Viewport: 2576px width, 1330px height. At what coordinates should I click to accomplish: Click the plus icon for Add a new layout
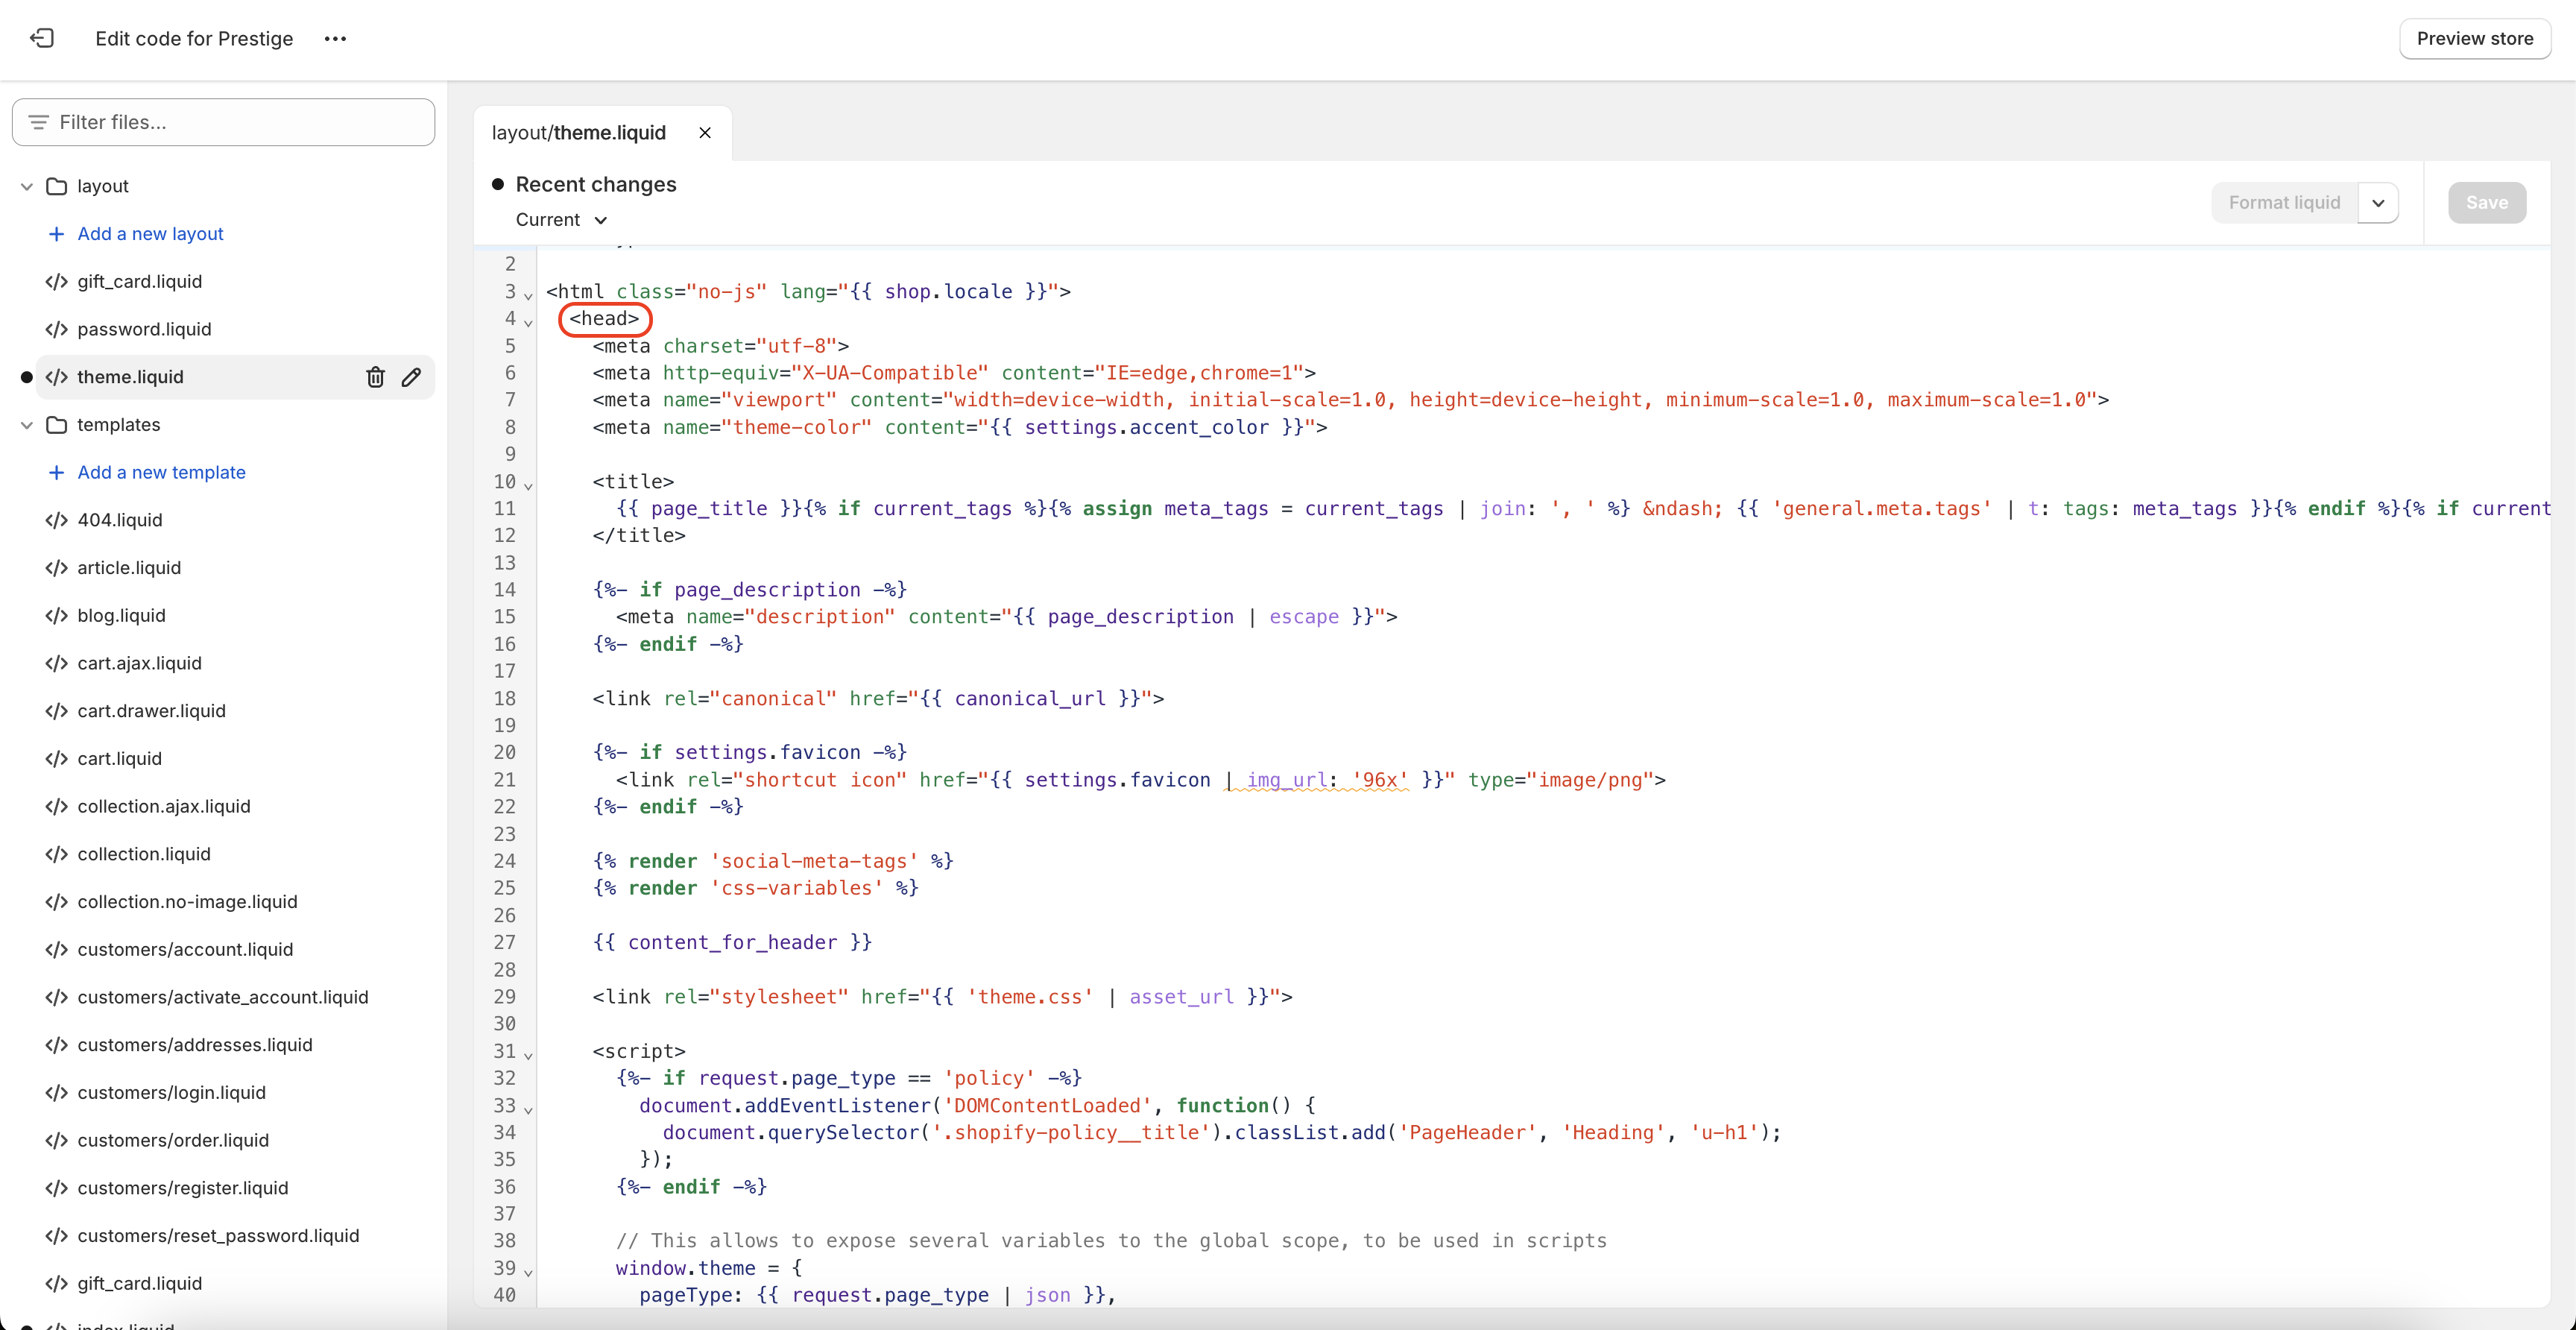tap(57, 233)
